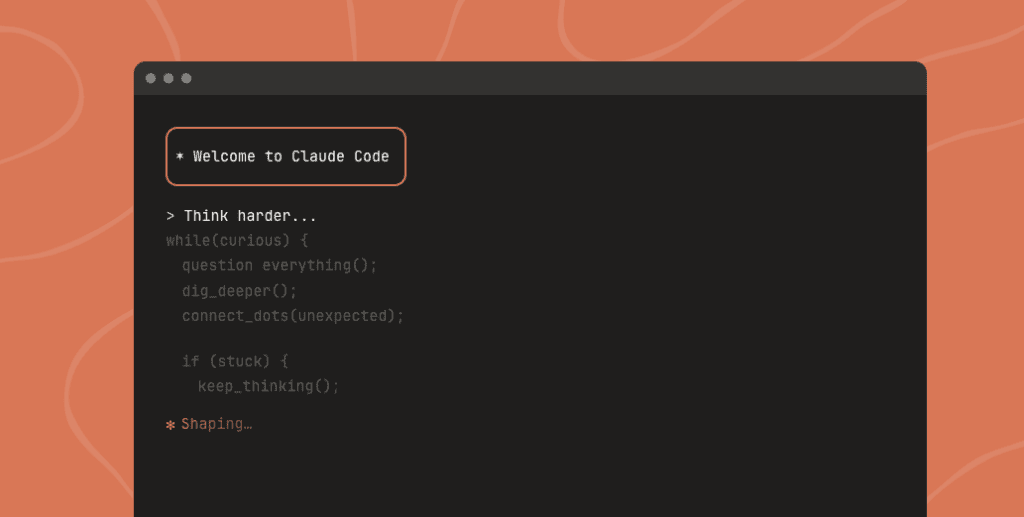Click the orange asterisk spinner beside Shaping
This screenshot has width=1024, height=517.
coord(170,425)
